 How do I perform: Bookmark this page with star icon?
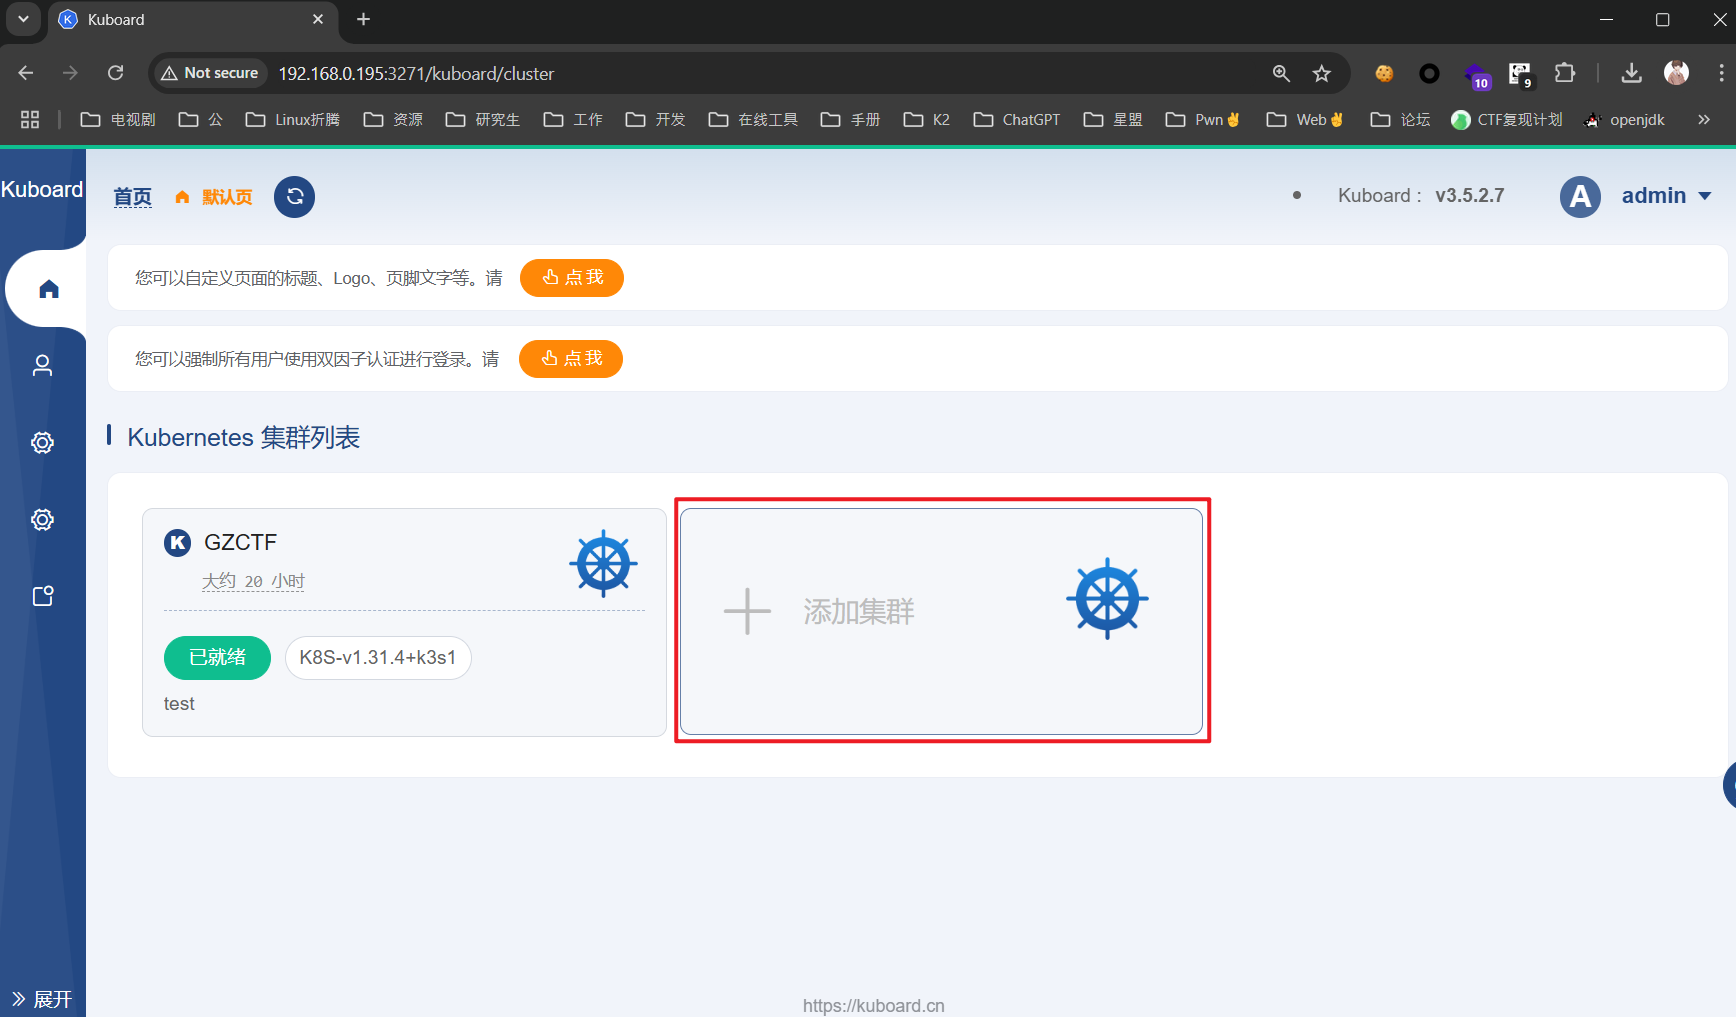[1322, 73]
